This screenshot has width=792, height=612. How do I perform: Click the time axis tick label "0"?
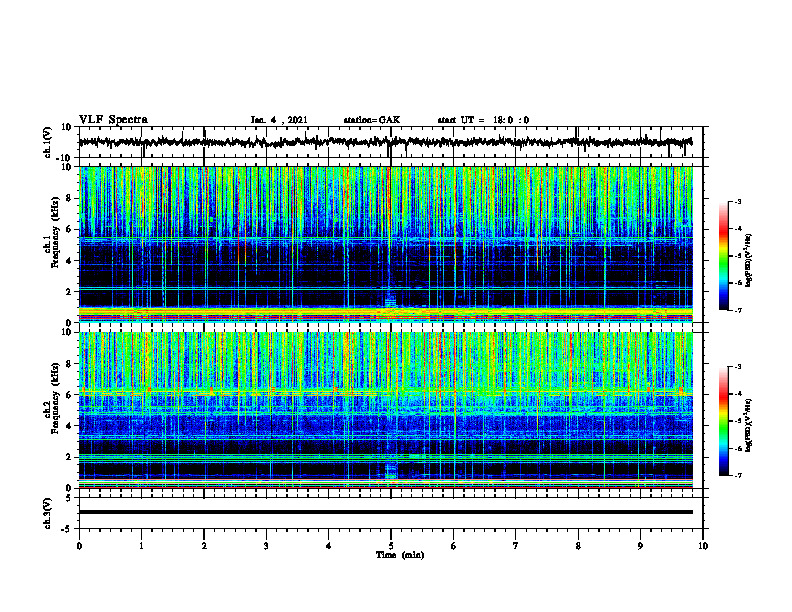tap(79, 546)
